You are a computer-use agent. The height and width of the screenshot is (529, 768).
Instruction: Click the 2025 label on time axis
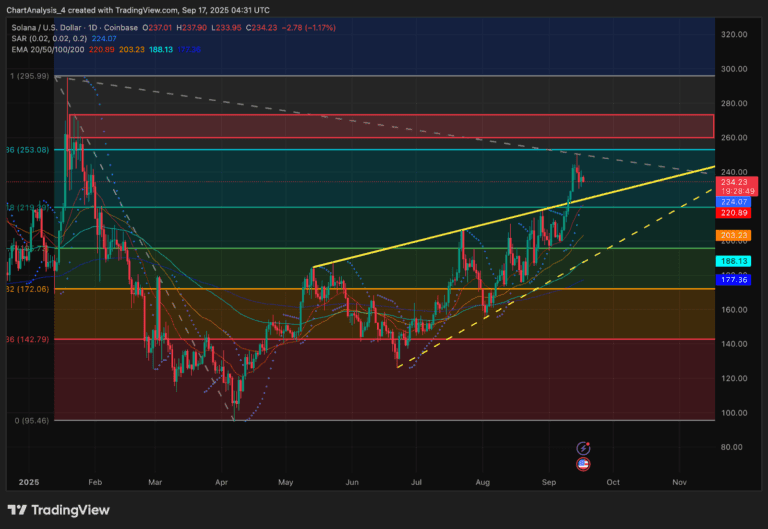29,482
